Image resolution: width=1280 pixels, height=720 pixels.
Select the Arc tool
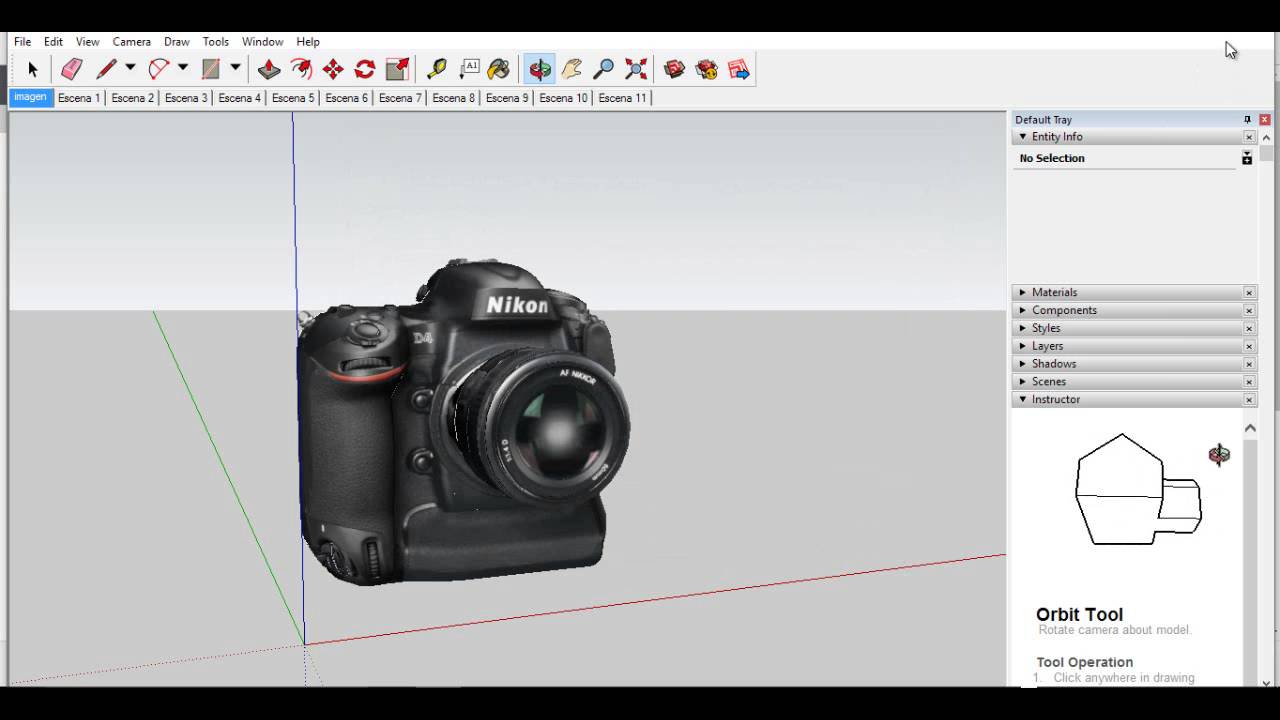pyautogui.click(x=158, y=69)
